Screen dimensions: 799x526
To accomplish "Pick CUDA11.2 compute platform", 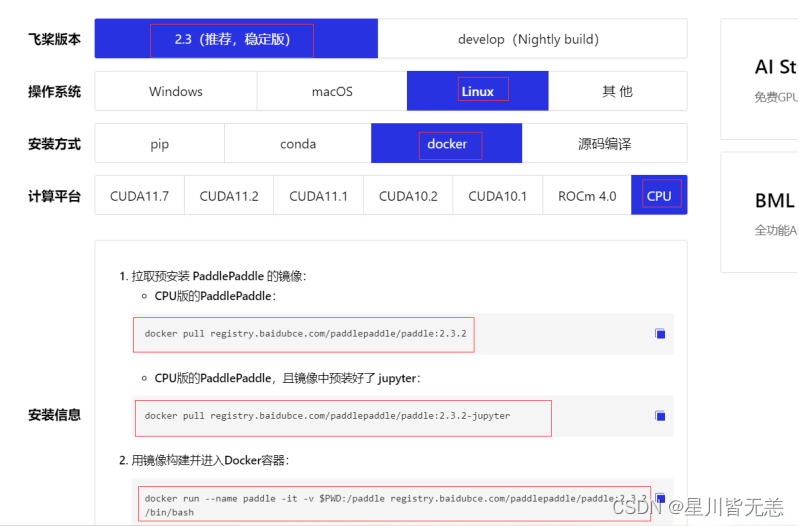I will pos(229,196).
